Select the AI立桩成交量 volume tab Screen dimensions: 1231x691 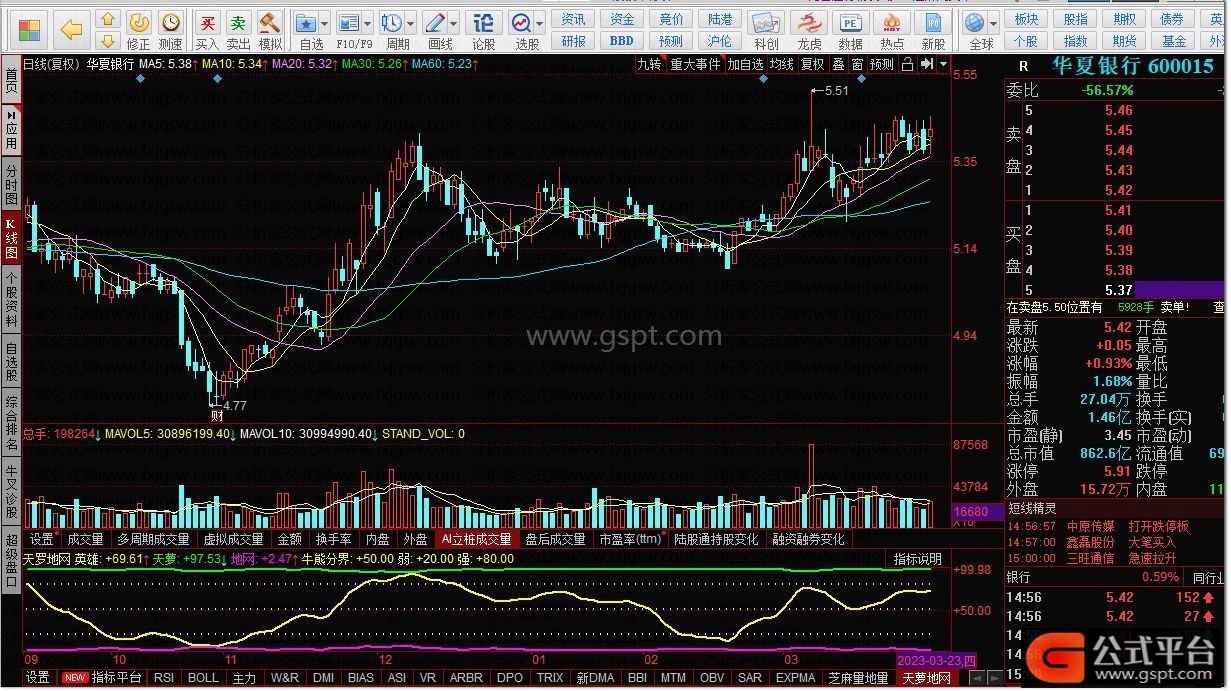tap(477, 539)
